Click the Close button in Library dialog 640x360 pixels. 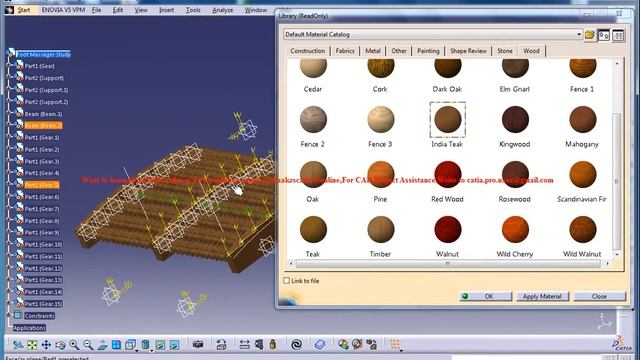[x=599, y=296]
